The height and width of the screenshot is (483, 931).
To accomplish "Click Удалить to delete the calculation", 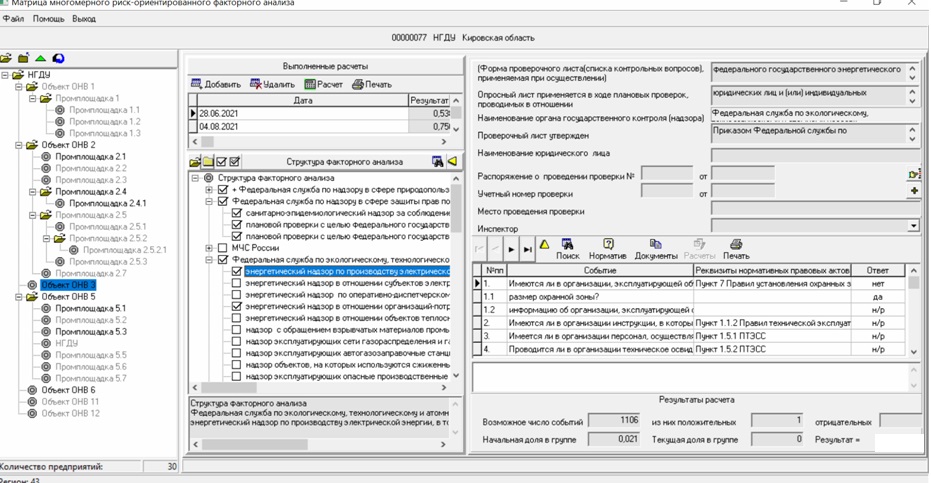I will click(272, 85).
